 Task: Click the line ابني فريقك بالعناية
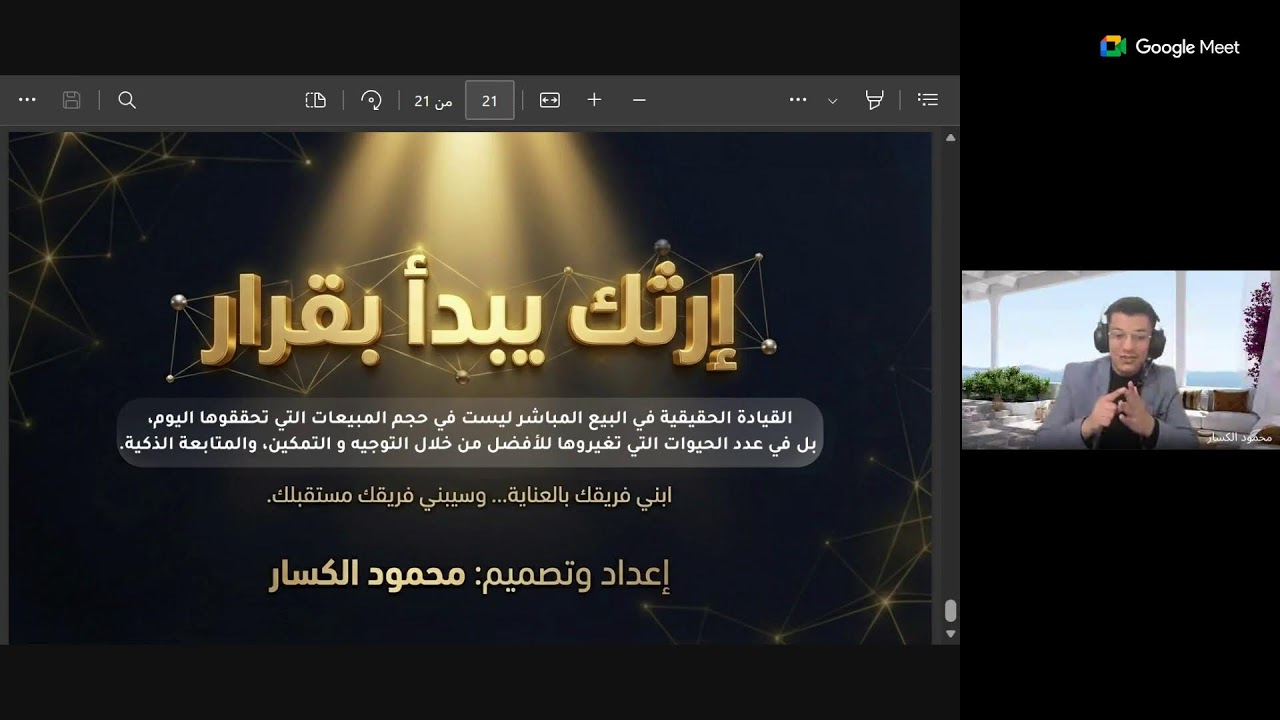(x=469, y=495)
